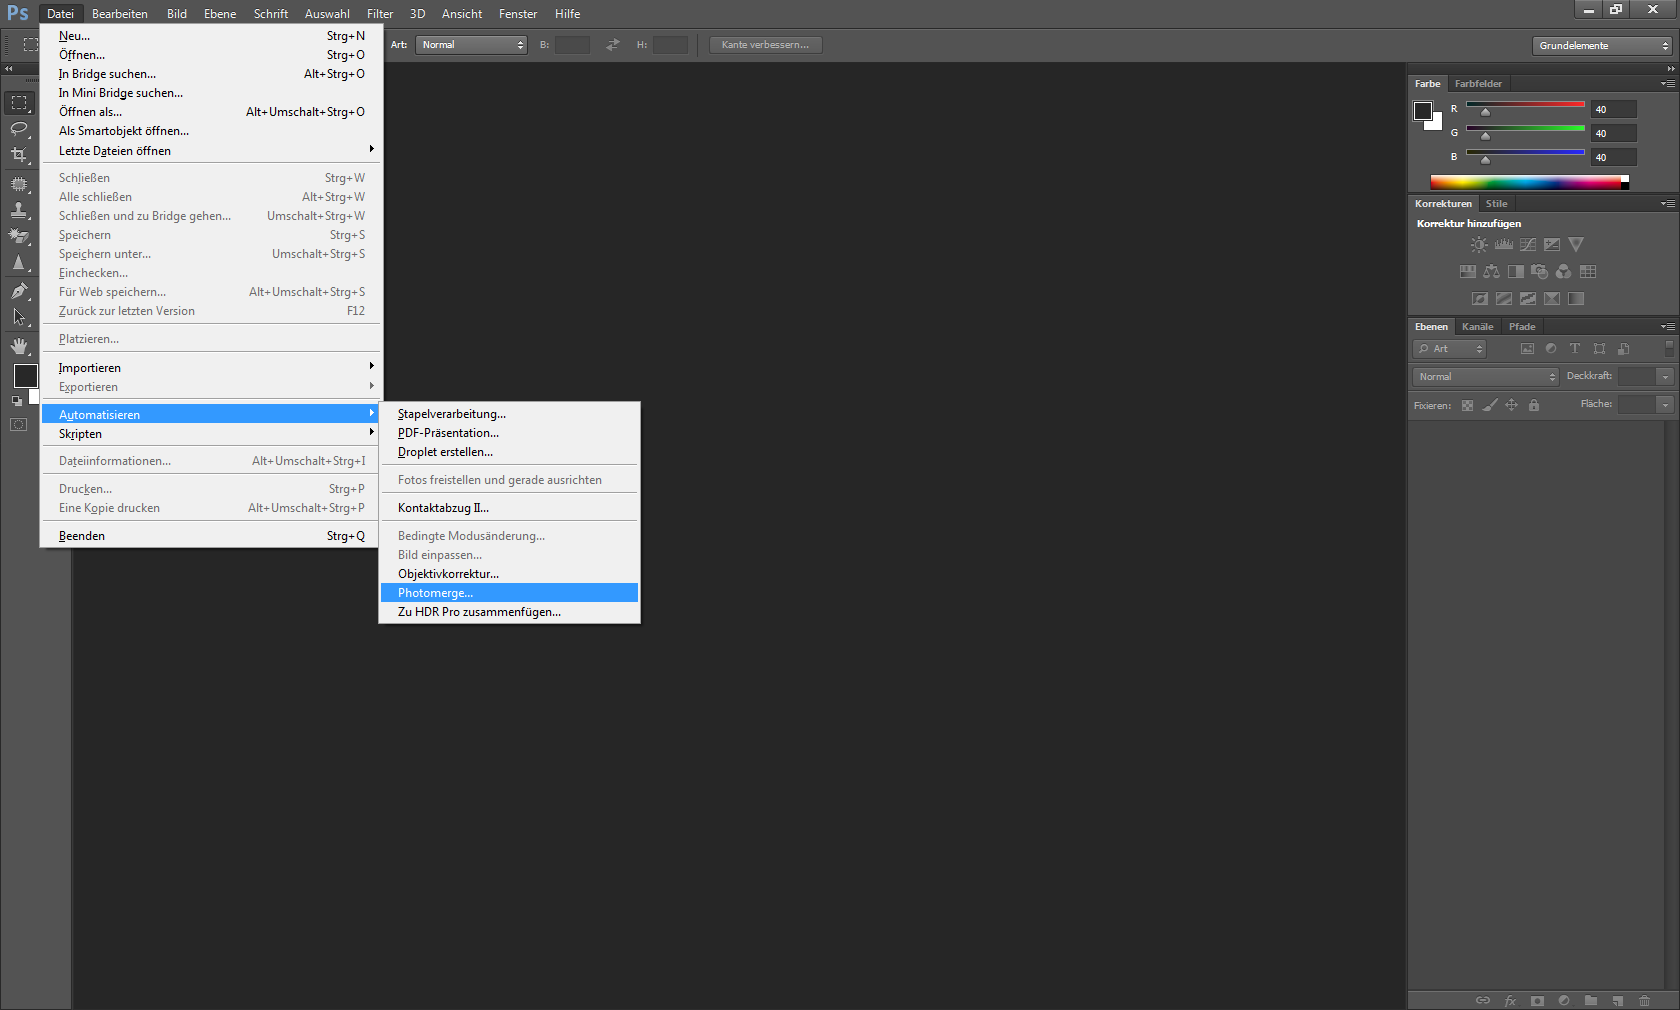Open the Korrekturen panel options menu
Image resolution: width=1680 pixels, height=1010 pixels.
pyautogui.click(x=1668, y=204)
